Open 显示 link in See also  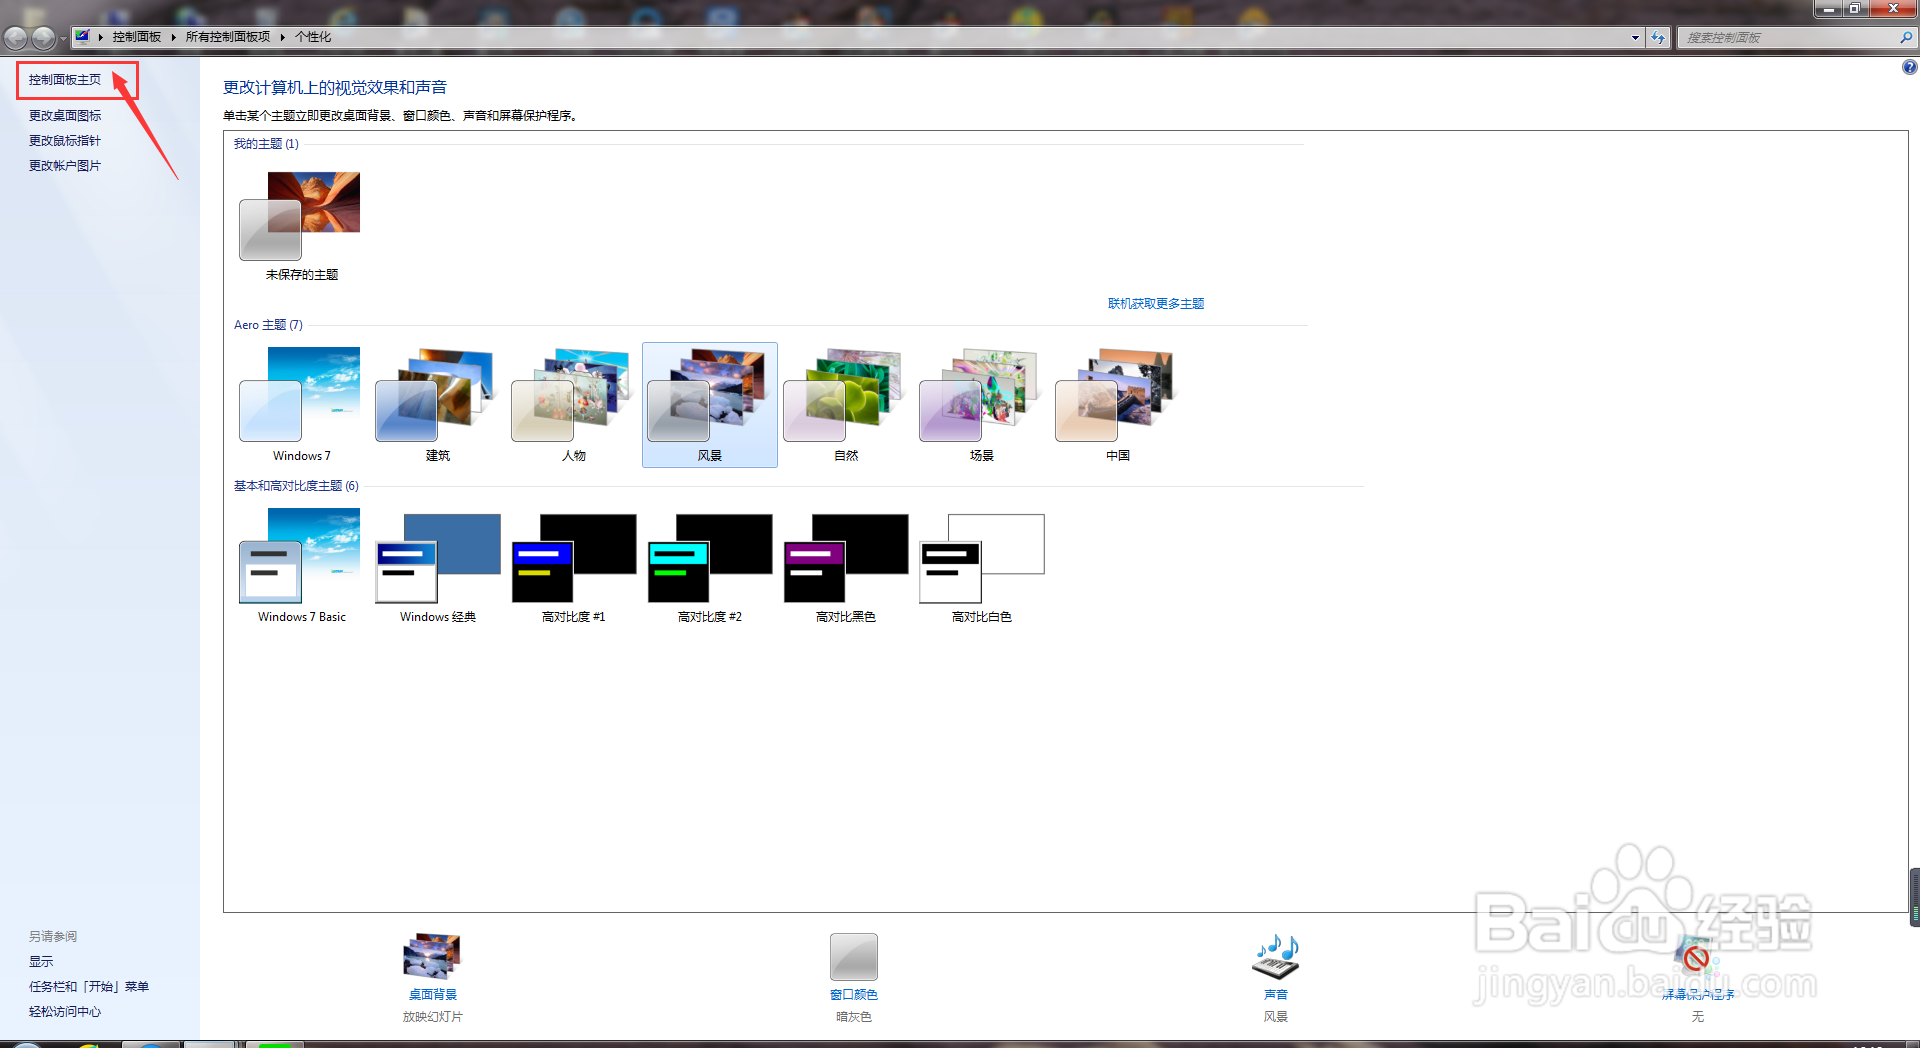coord(41,962)
